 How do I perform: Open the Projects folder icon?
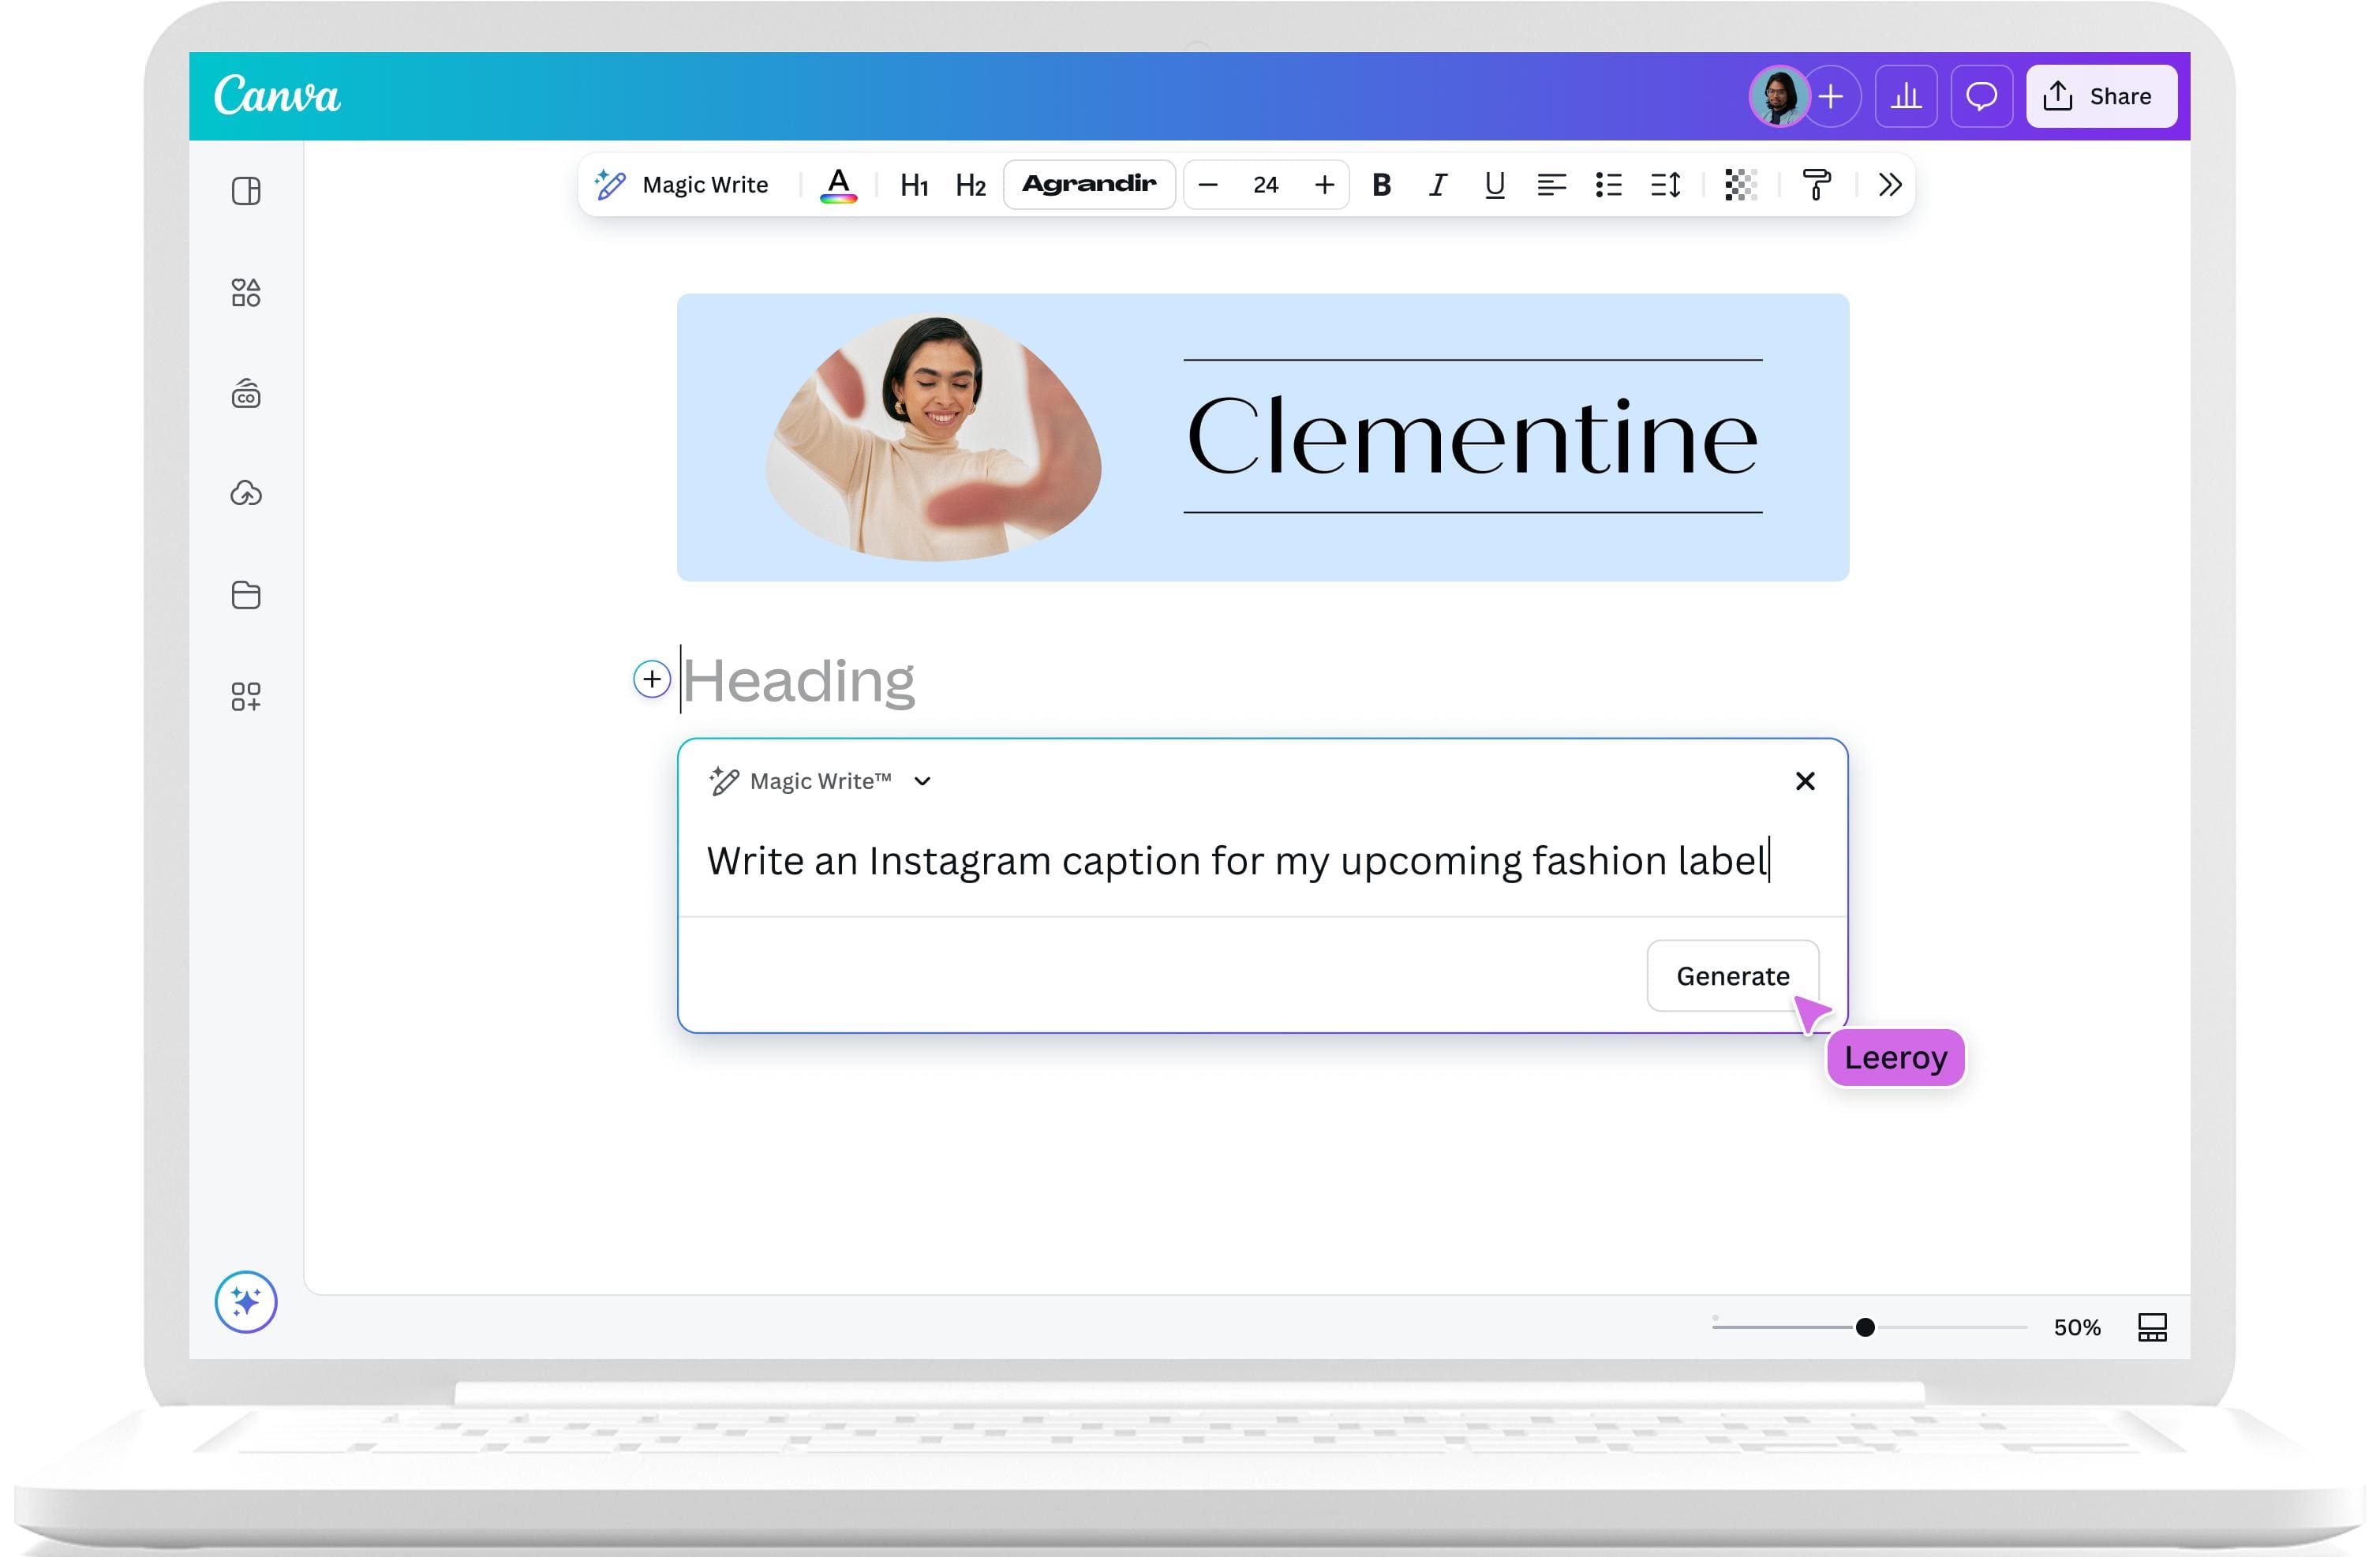(x=246, y=595)
